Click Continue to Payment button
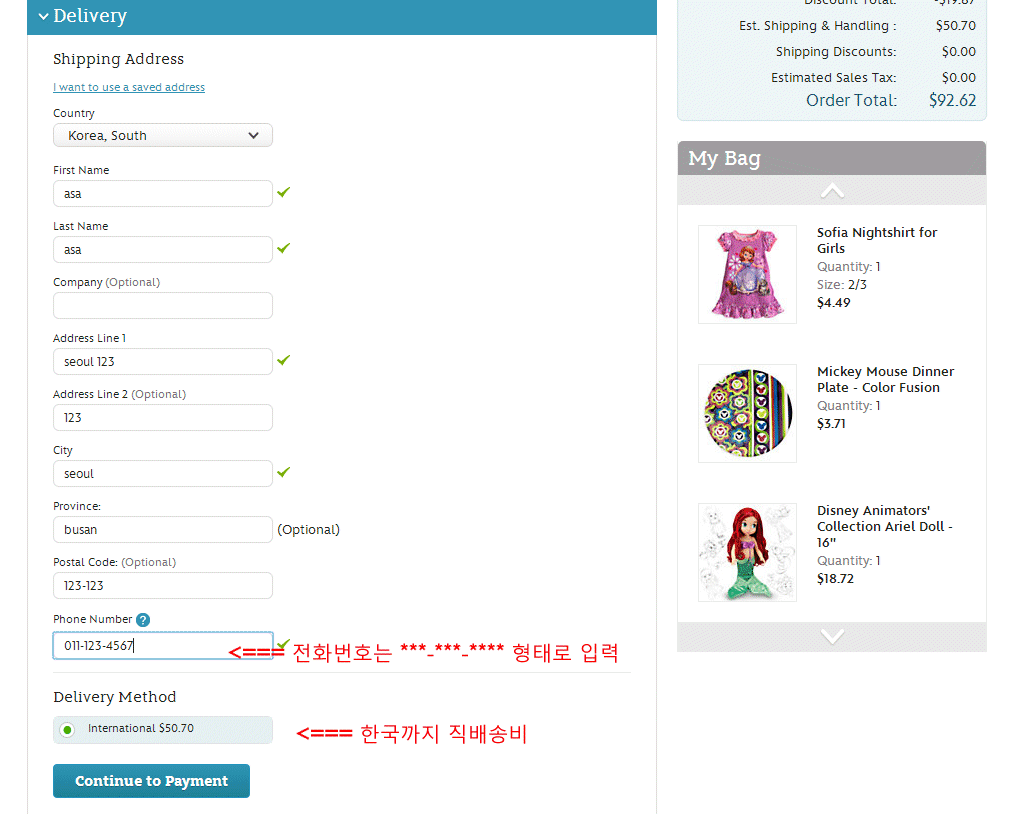Viewport: 1015px width, 814px height. click(151, 781)
